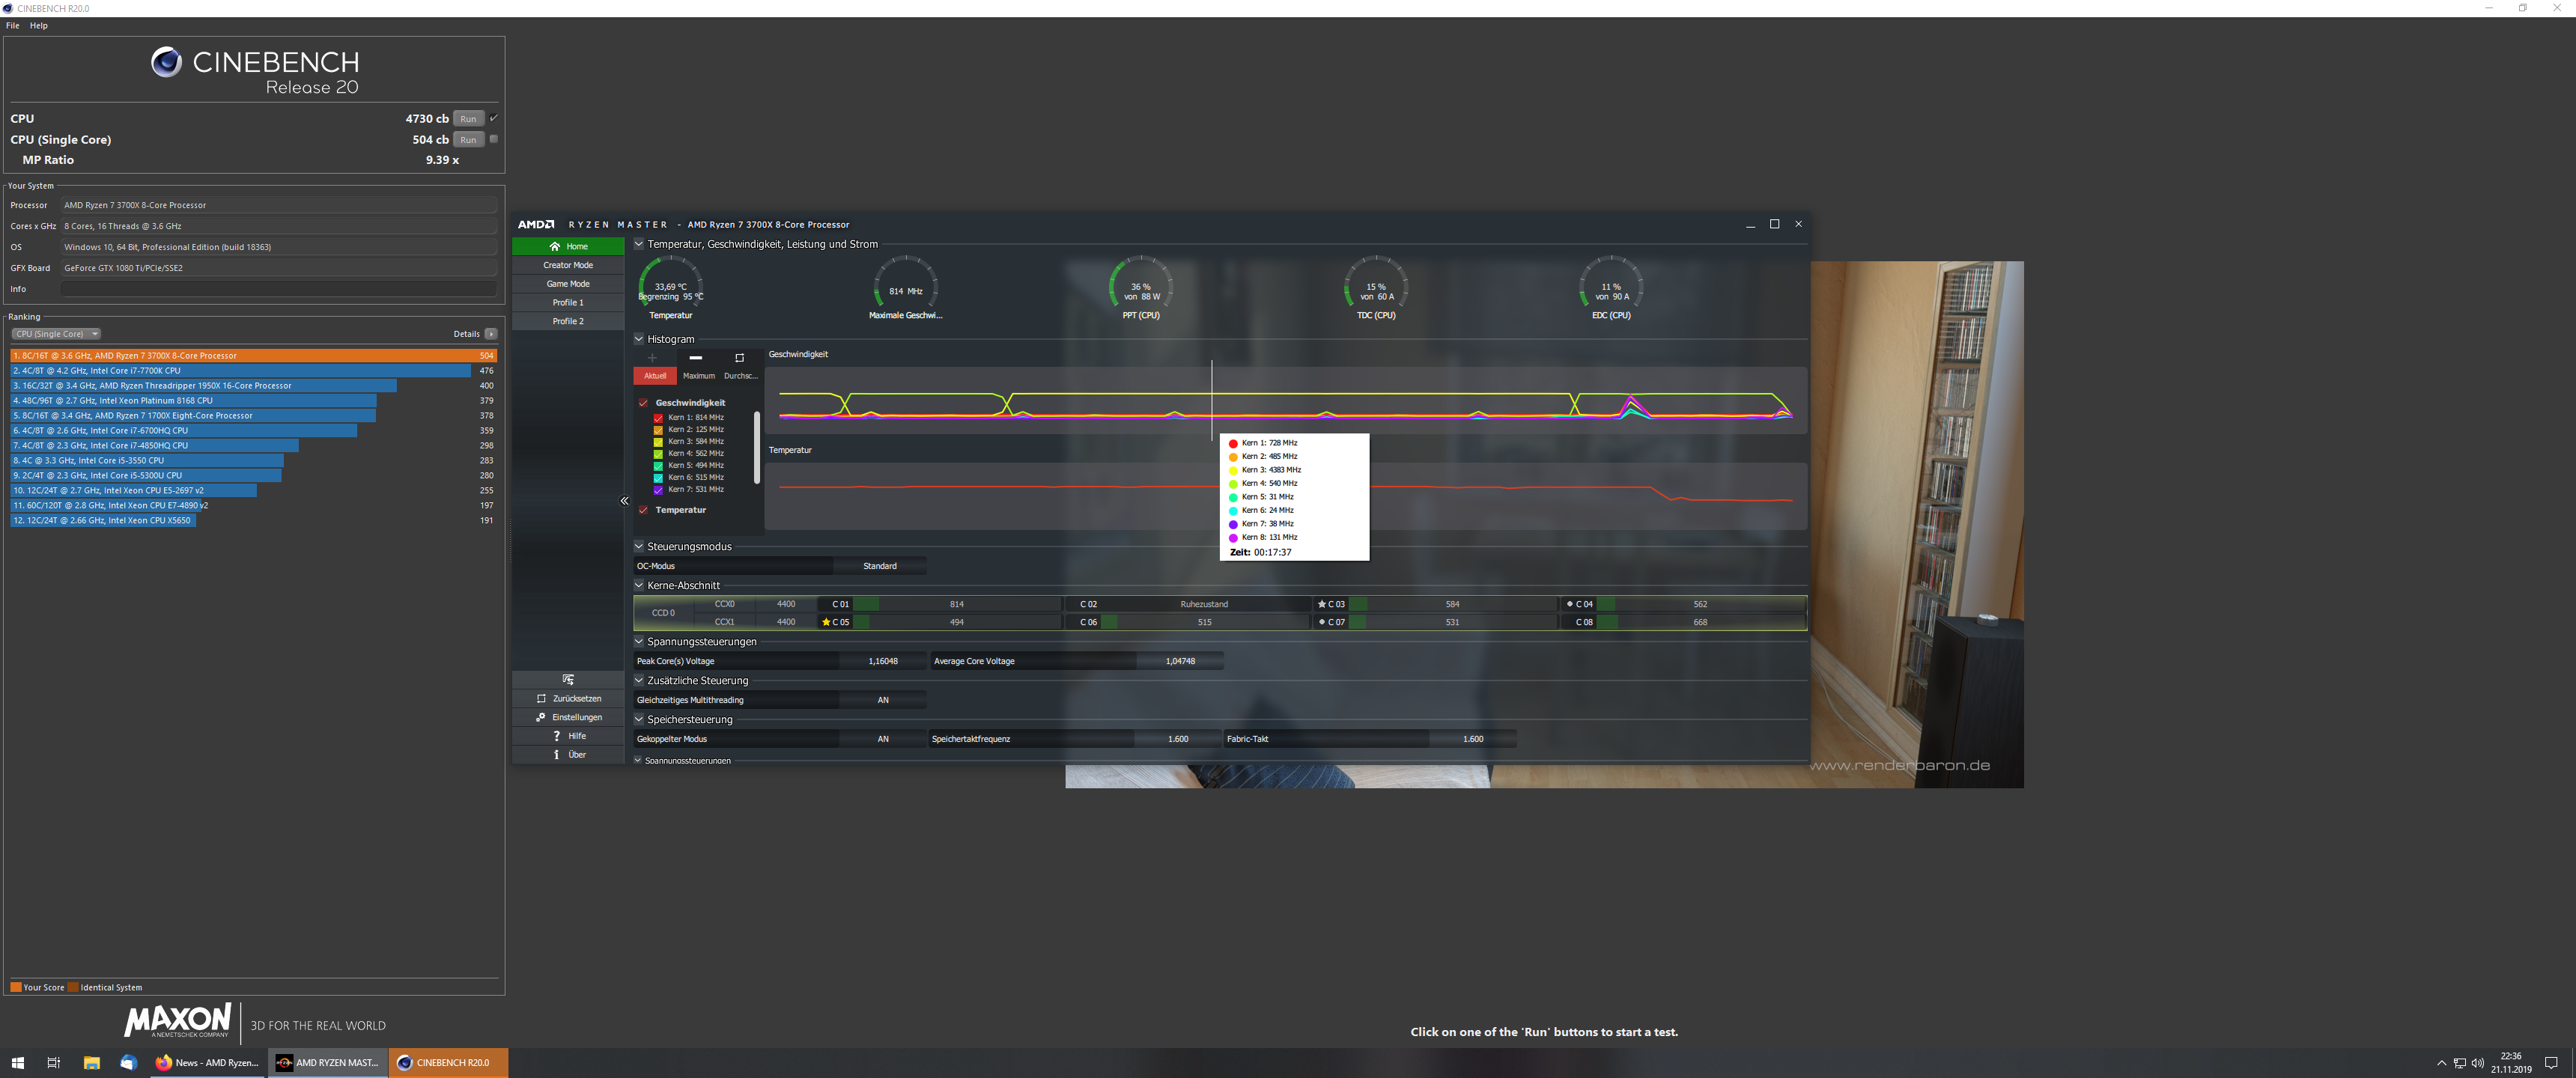Click the yellow Kern 3 color swatch
This screenshot has height=1078, width=2576.
click(658, 441)
